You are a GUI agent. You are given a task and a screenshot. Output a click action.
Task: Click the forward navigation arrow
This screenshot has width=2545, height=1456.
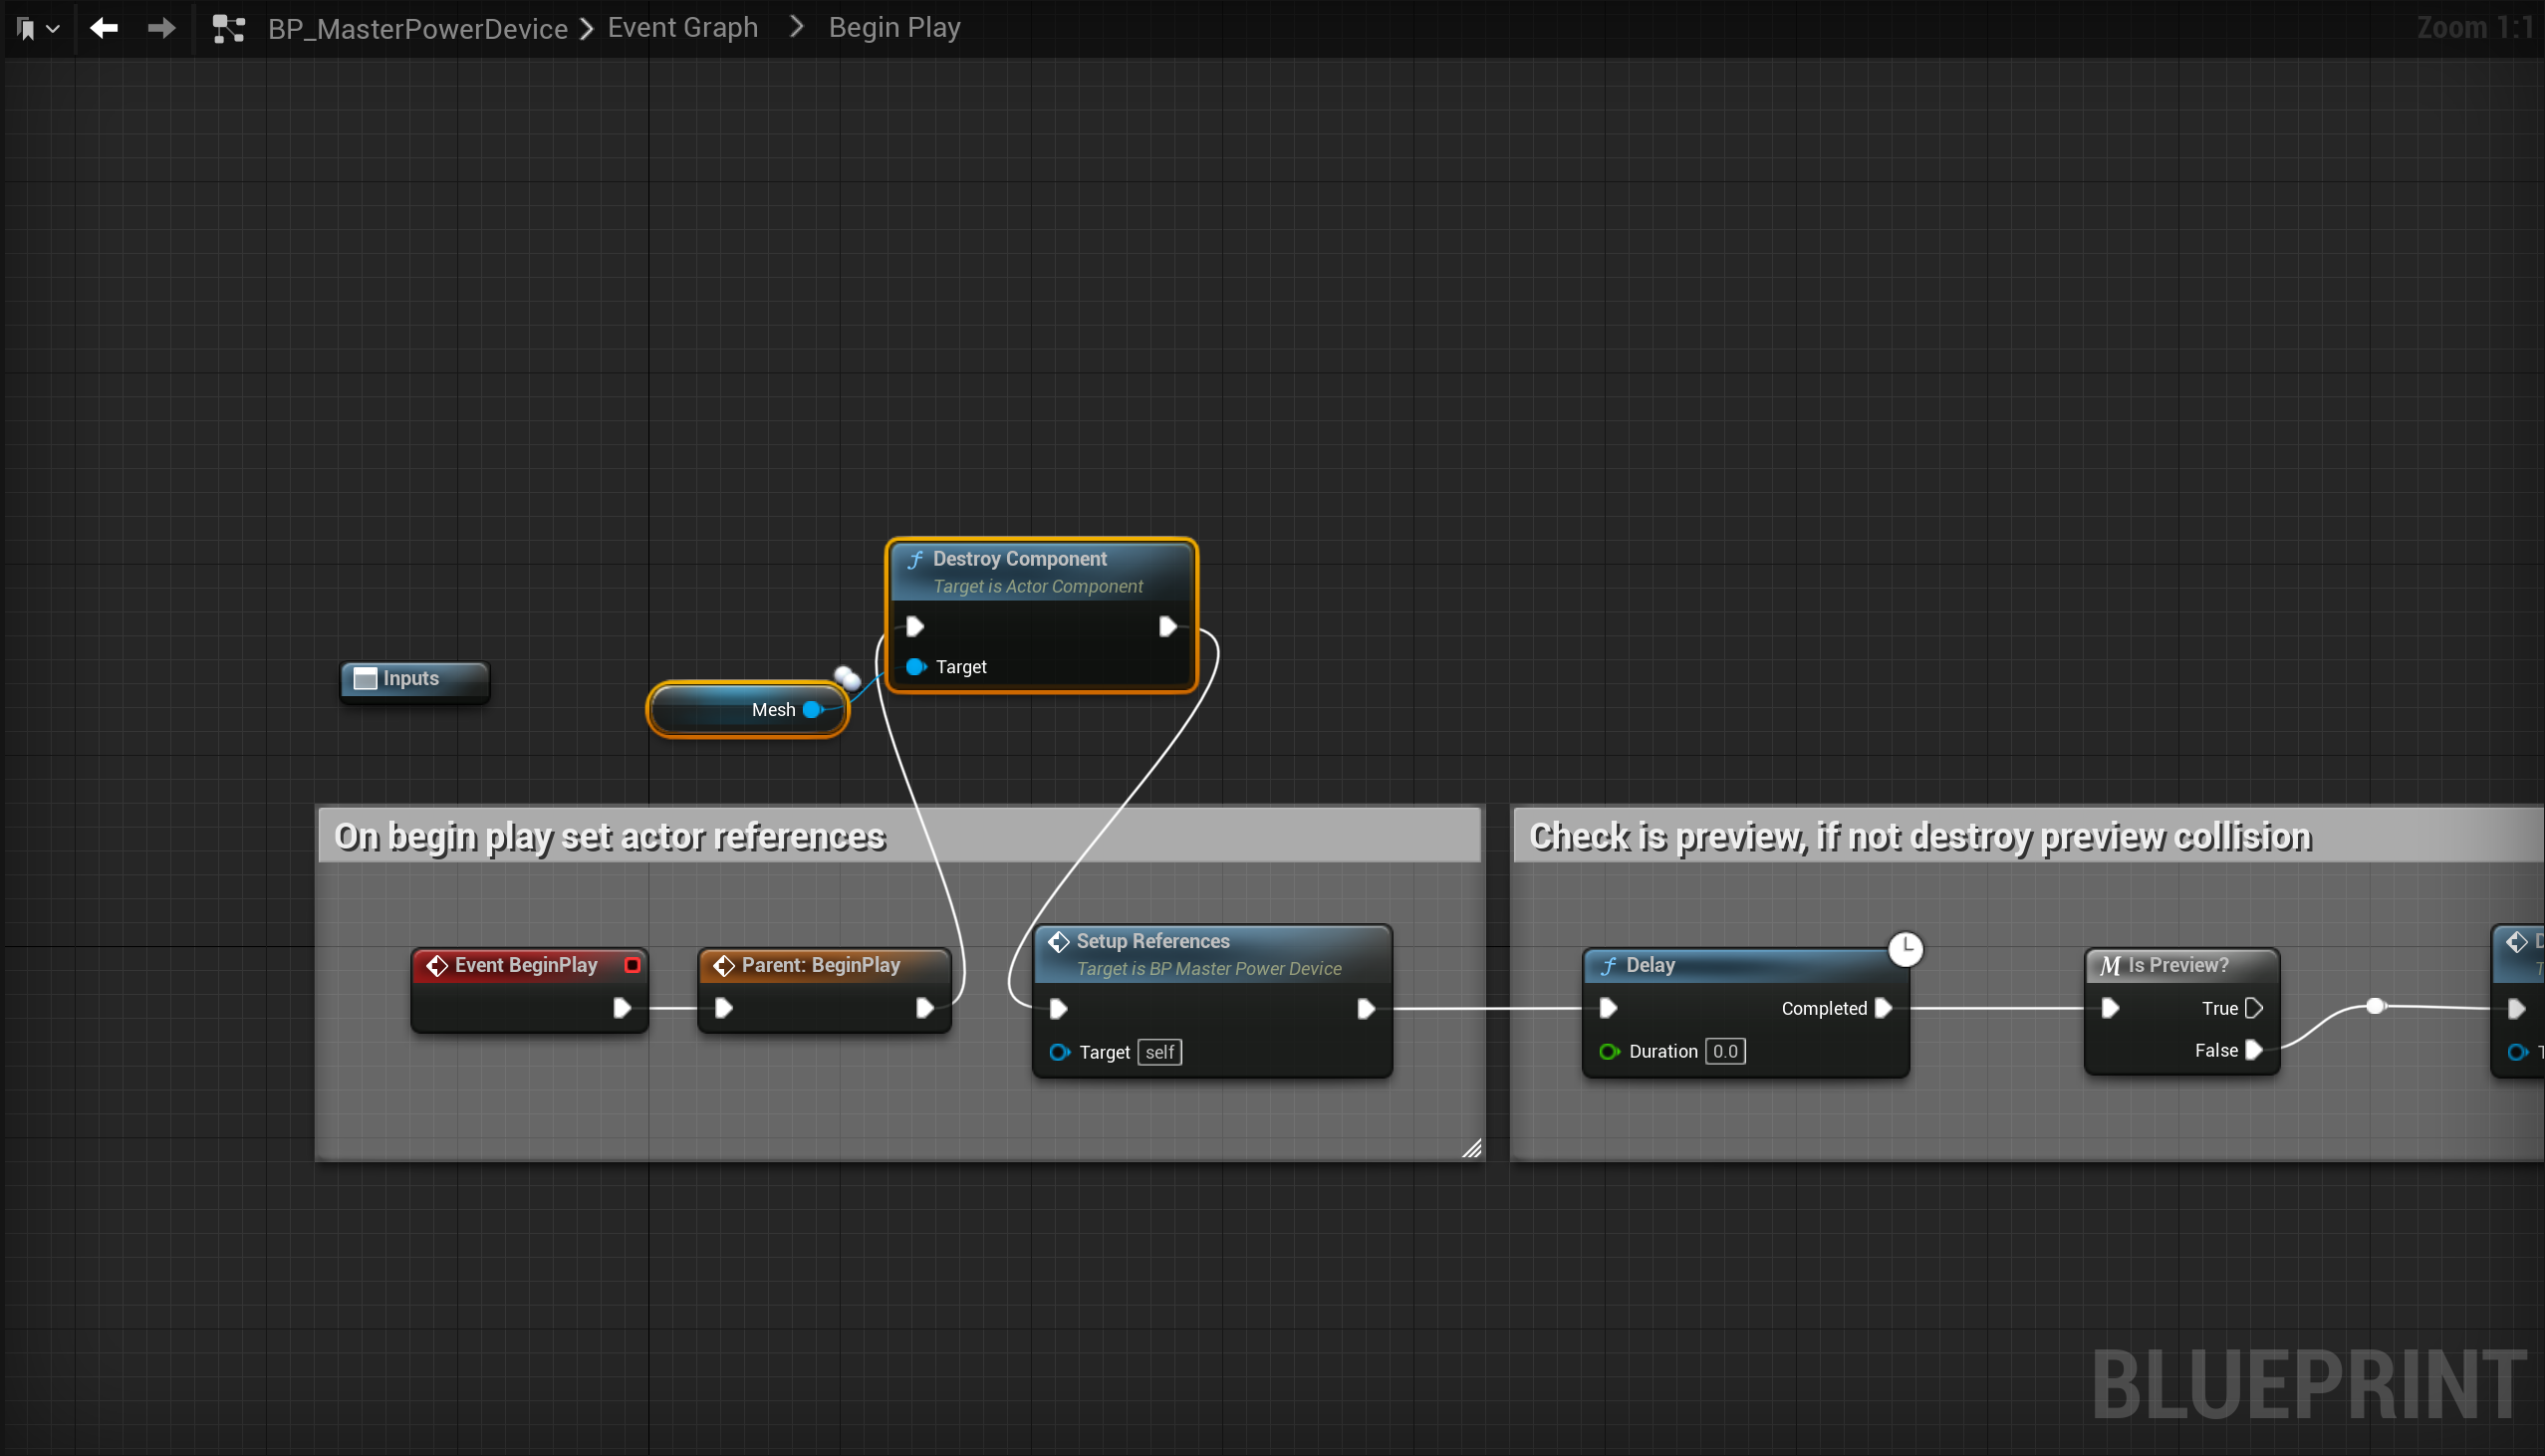(x=161, y=28)
